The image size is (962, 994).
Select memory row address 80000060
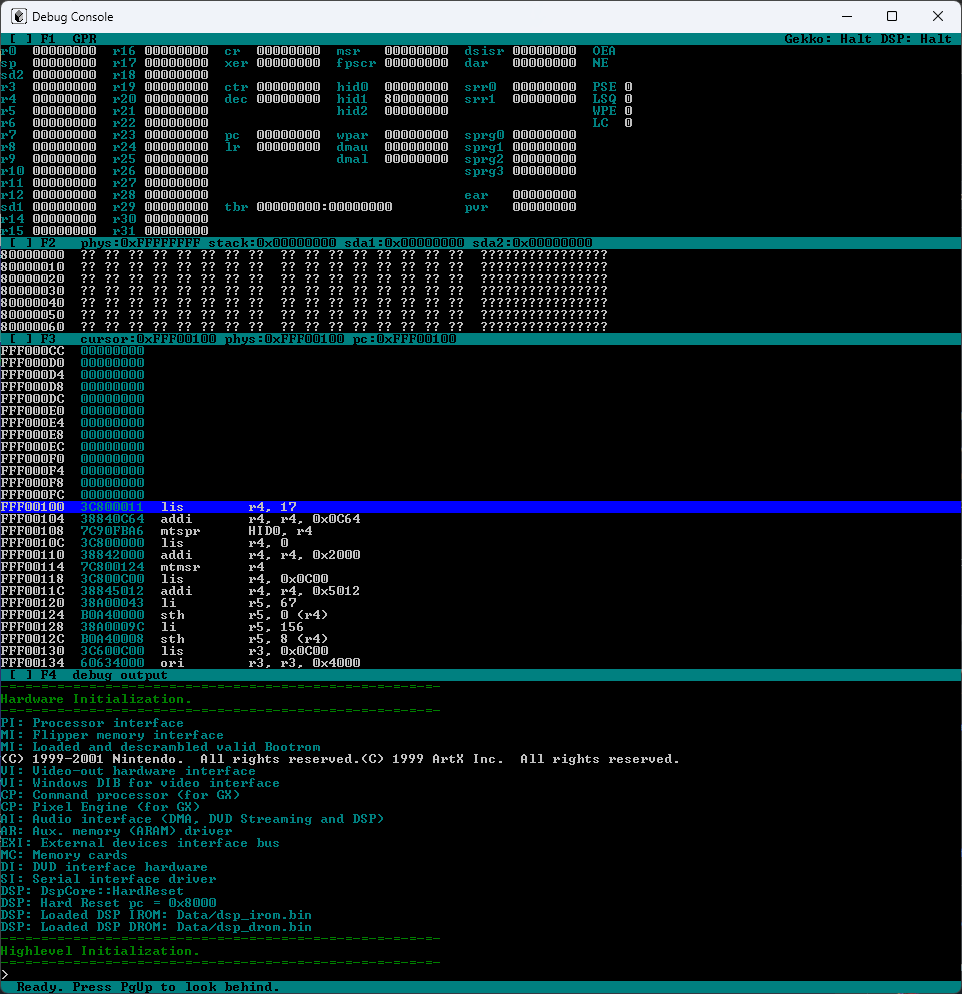(32, 327)
